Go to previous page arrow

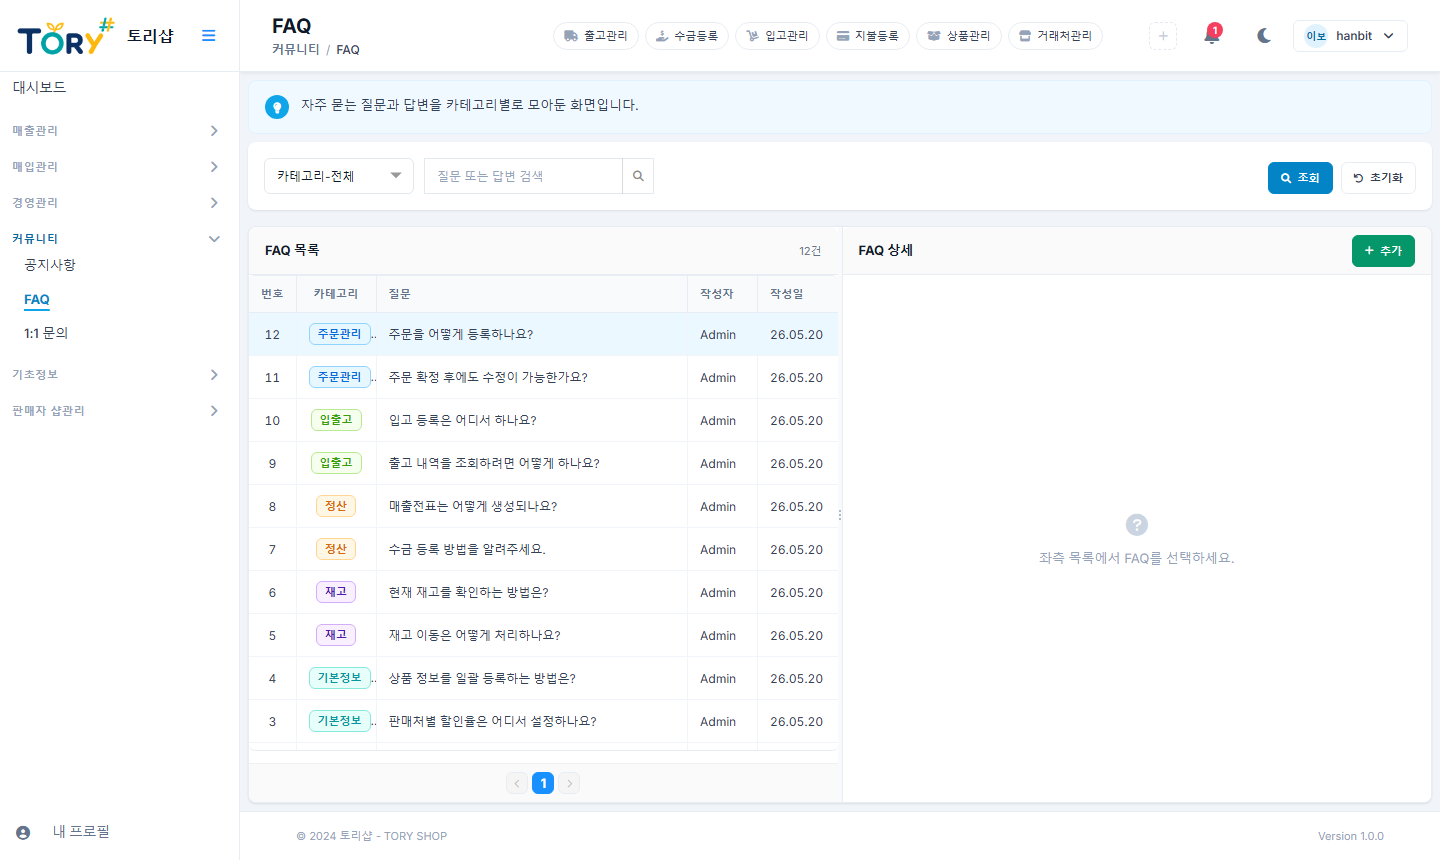pos(517,783)
